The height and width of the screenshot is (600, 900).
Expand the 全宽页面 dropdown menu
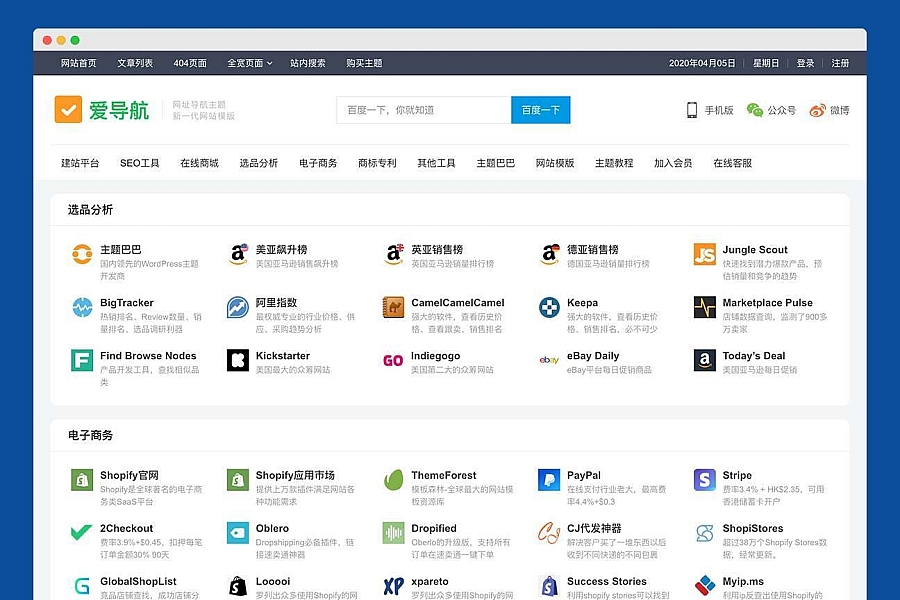(x=250, y=63)
